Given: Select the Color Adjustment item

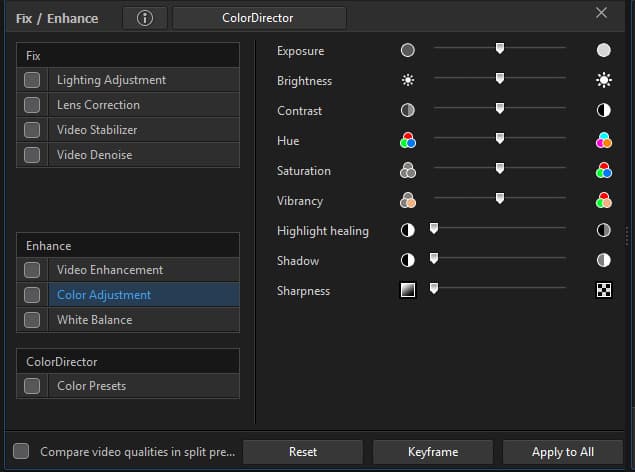Looking at the screenshot, I should (x=104, y=295).
